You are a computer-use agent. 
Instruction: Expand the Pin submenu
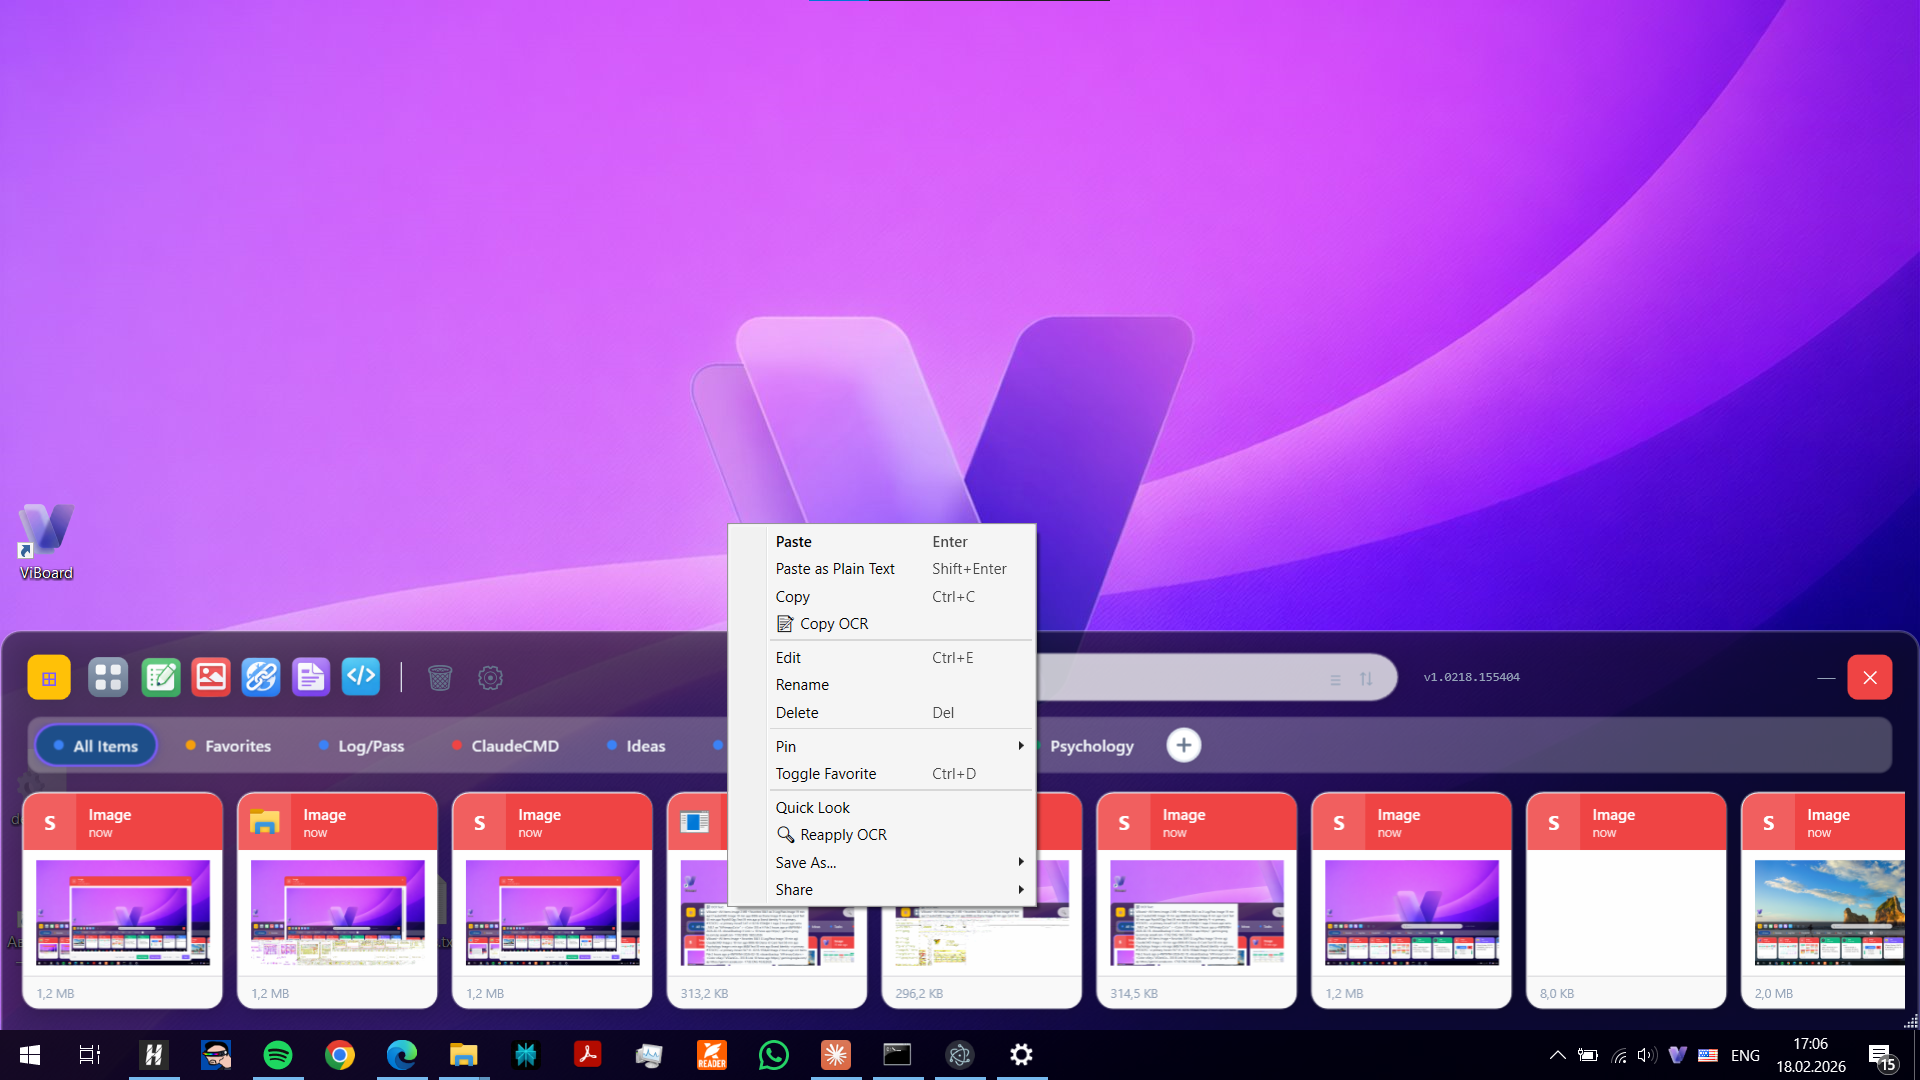[786, 746]
